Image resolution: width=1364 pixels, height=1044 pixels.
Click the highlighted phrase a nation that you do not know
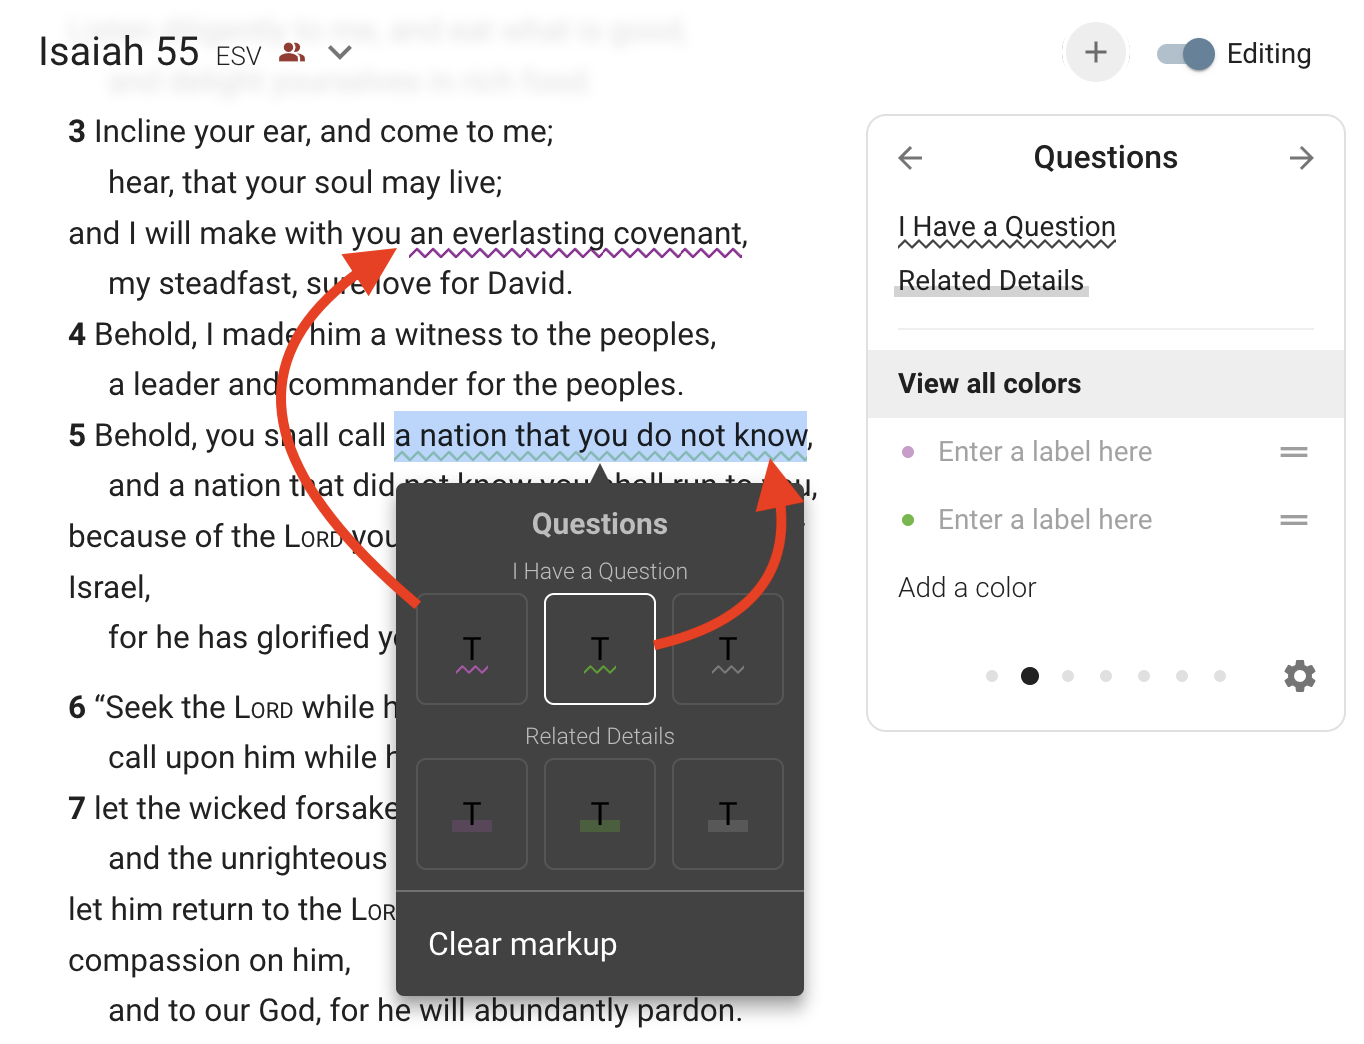600,436
